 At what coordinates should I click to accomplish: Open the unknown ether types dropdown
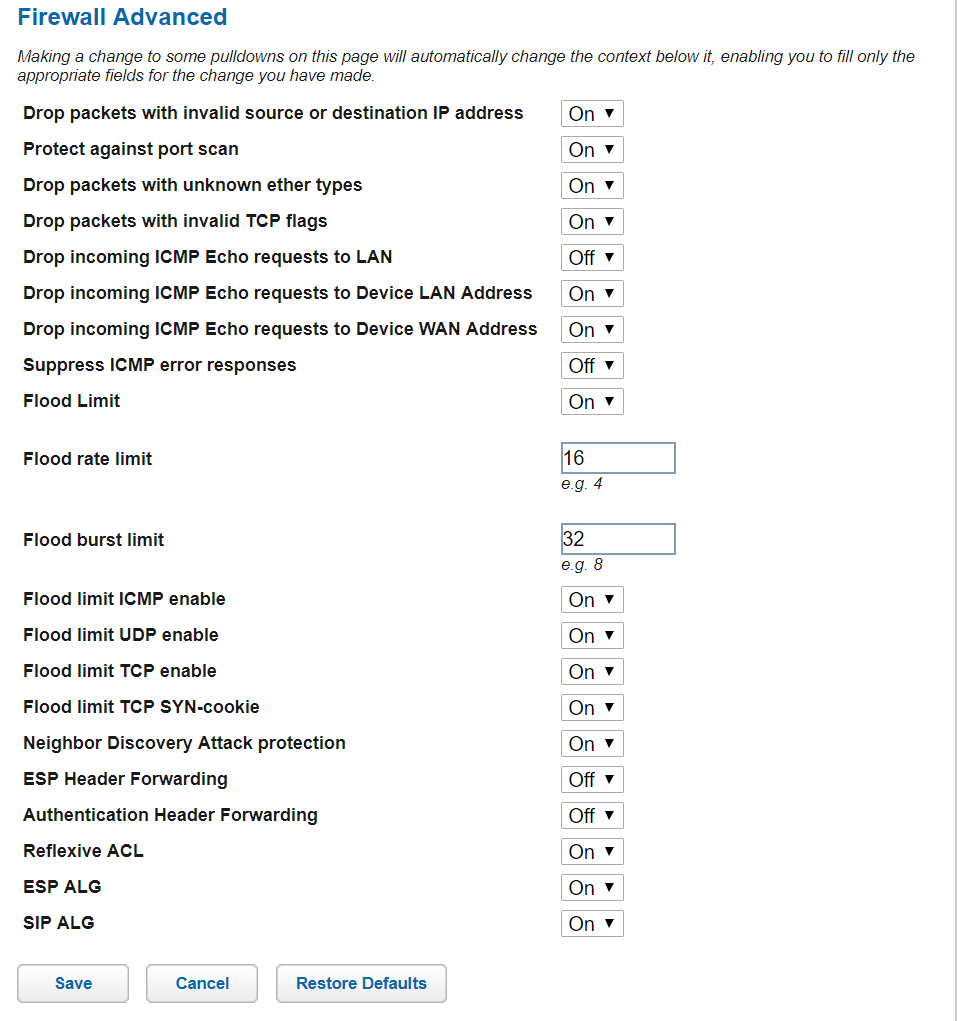click(591, 185)
